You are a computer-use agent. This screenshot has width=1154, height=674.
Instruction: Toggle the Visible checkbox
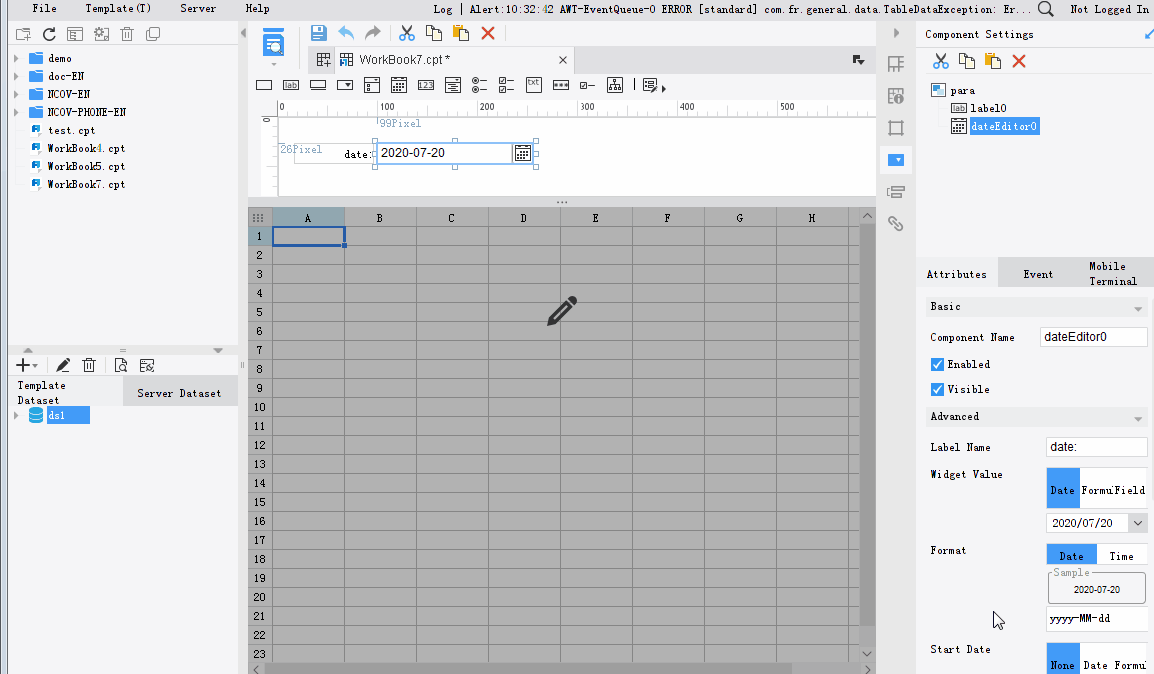[x=937, y=389]
